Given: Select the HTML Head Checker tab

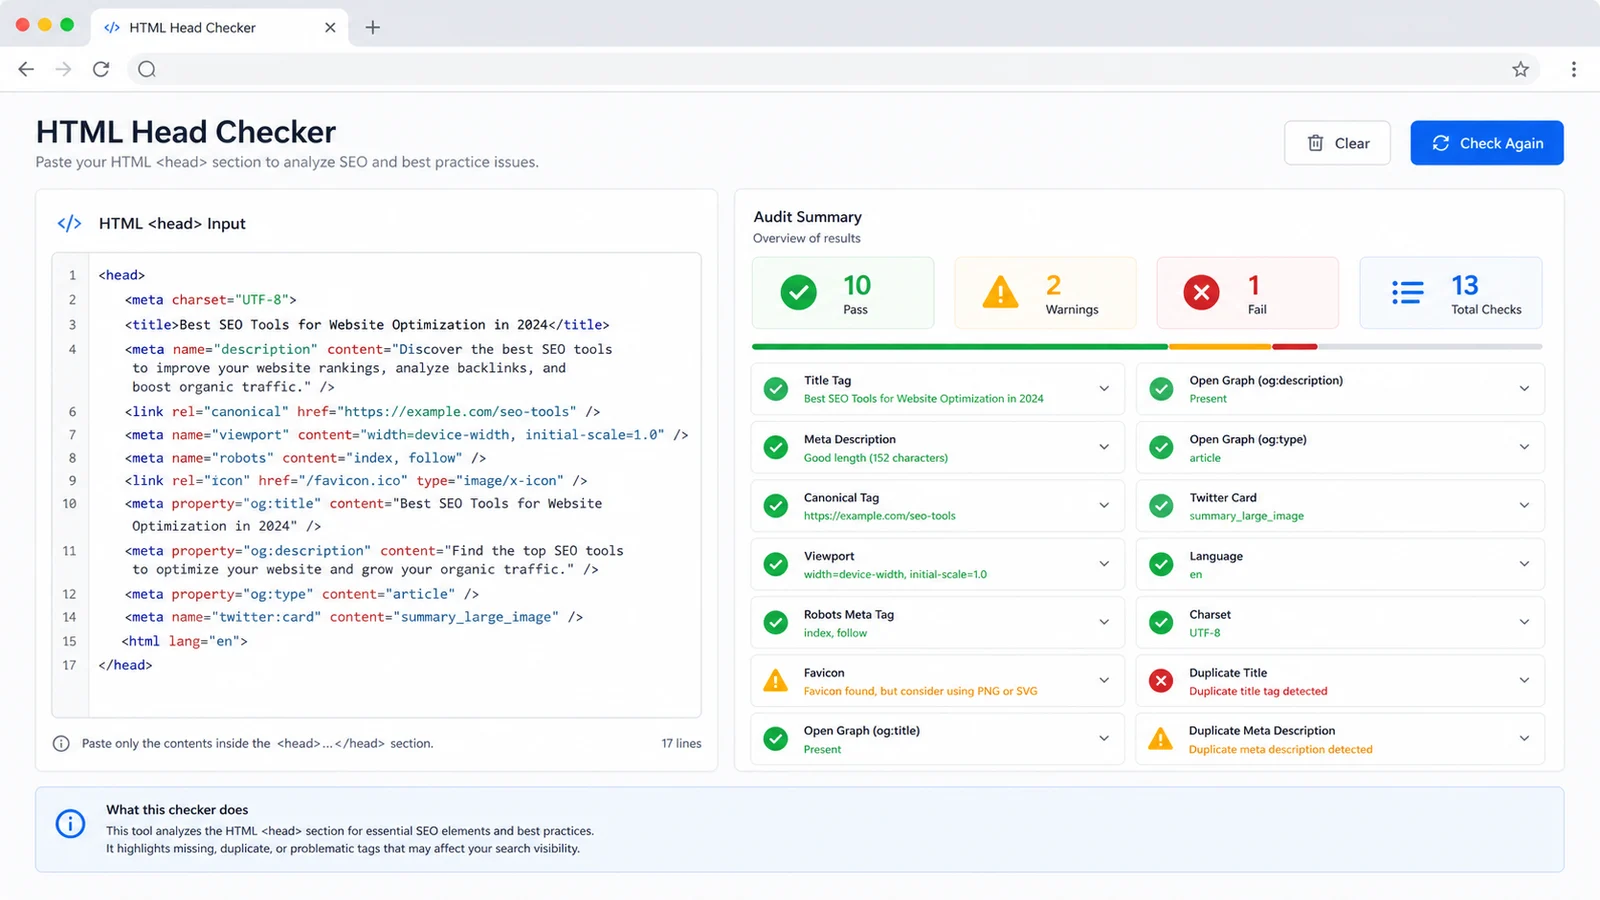Looking at the screenshot, I should (219, 27).
